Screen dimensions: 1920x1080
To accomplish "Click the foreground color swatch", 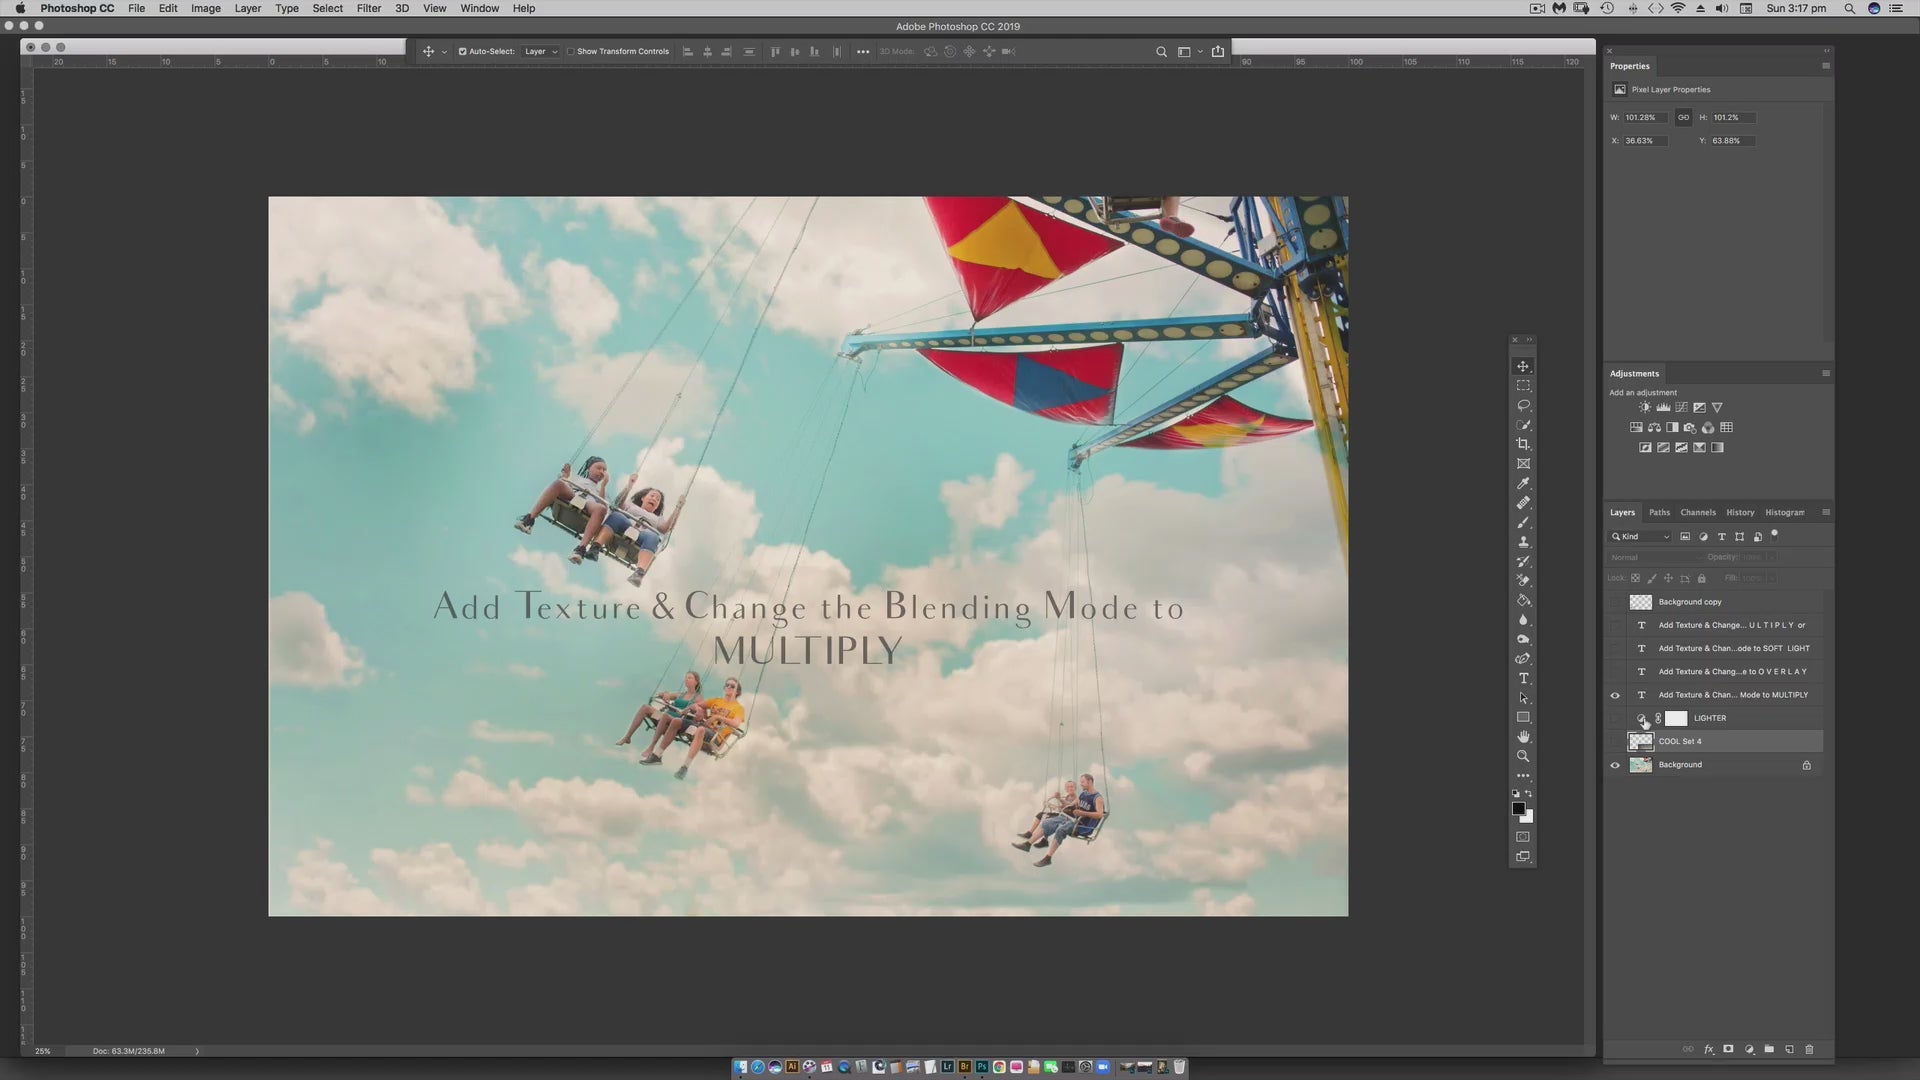I will (x=1517, y=808).
